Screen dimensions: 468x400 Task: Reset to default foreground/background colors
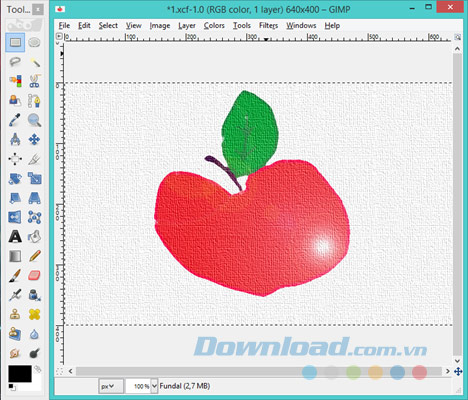[x=11, y=386]
